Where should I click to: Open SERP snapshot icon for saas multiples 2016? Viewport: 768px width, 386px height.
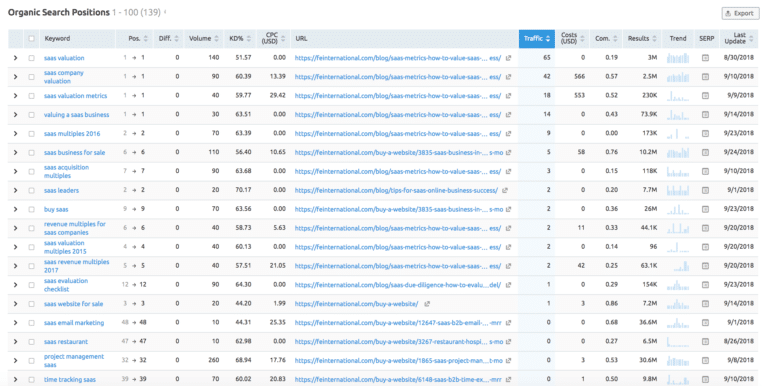705,133
